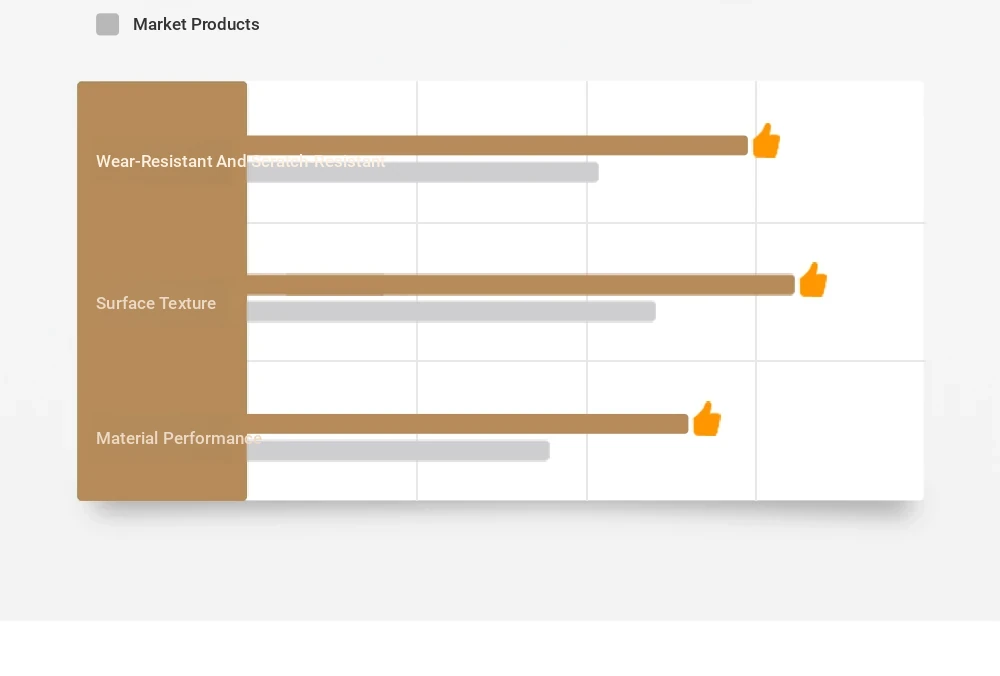Click thumbs-up icon on Wear-Resistant bar

[x=766, y=140]
